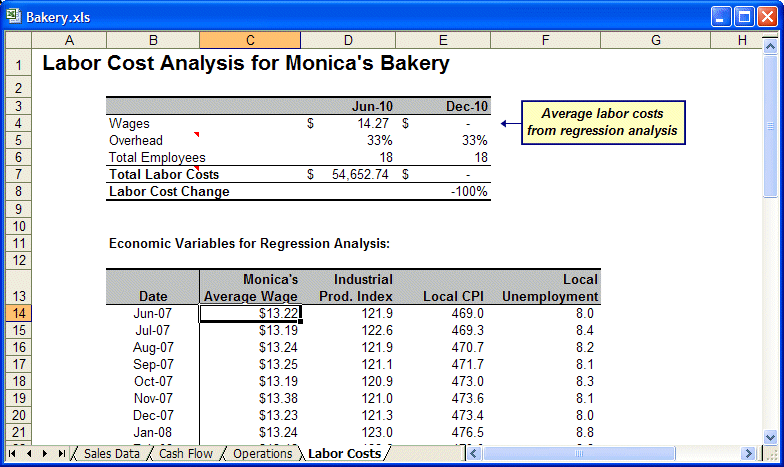The height and width of the screenshot is (467, 784).
Task: Click the 8.4 unemployment value
Action: (x=584, y=330)
